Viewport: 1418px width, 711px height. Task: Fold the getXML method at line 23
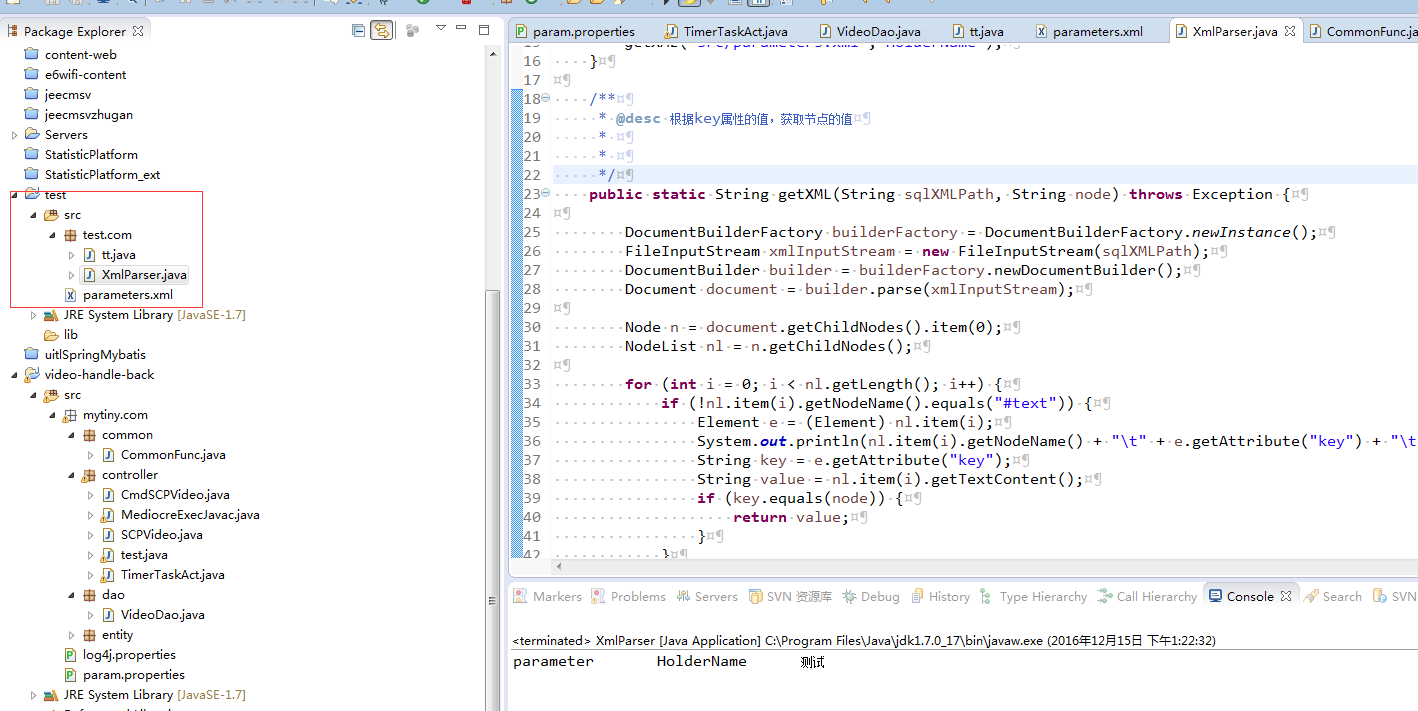546,193
